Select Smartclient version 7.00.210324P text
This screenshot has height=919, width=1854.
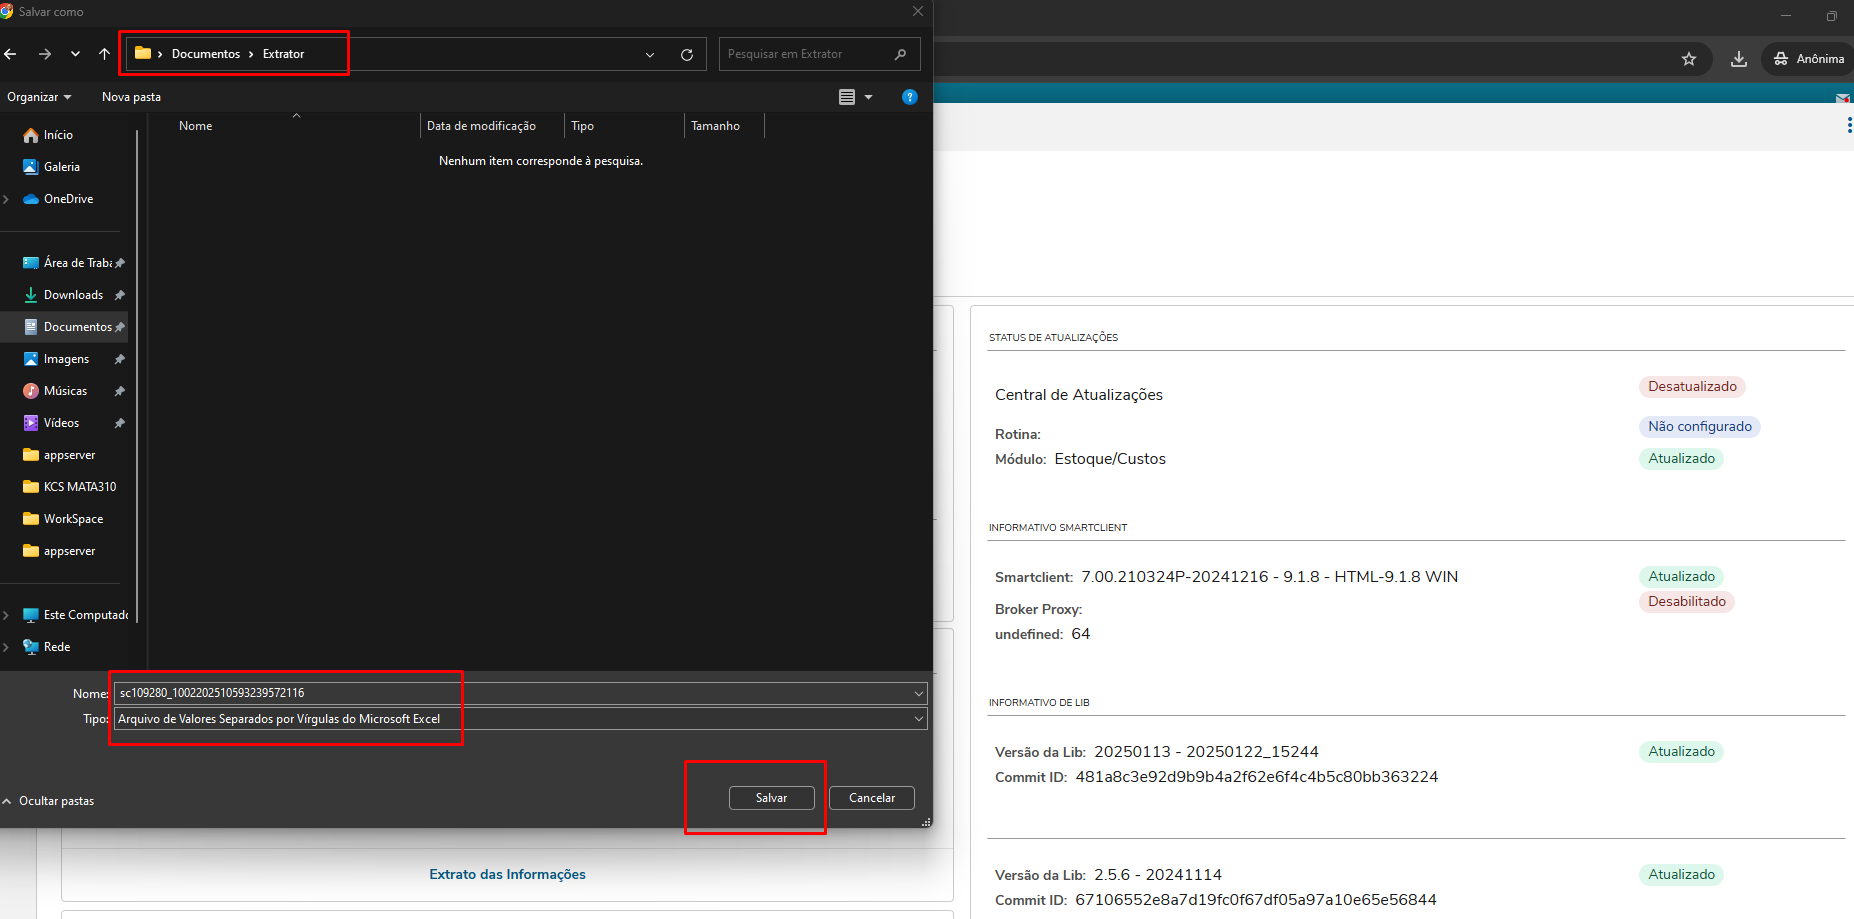point(1269,577)
